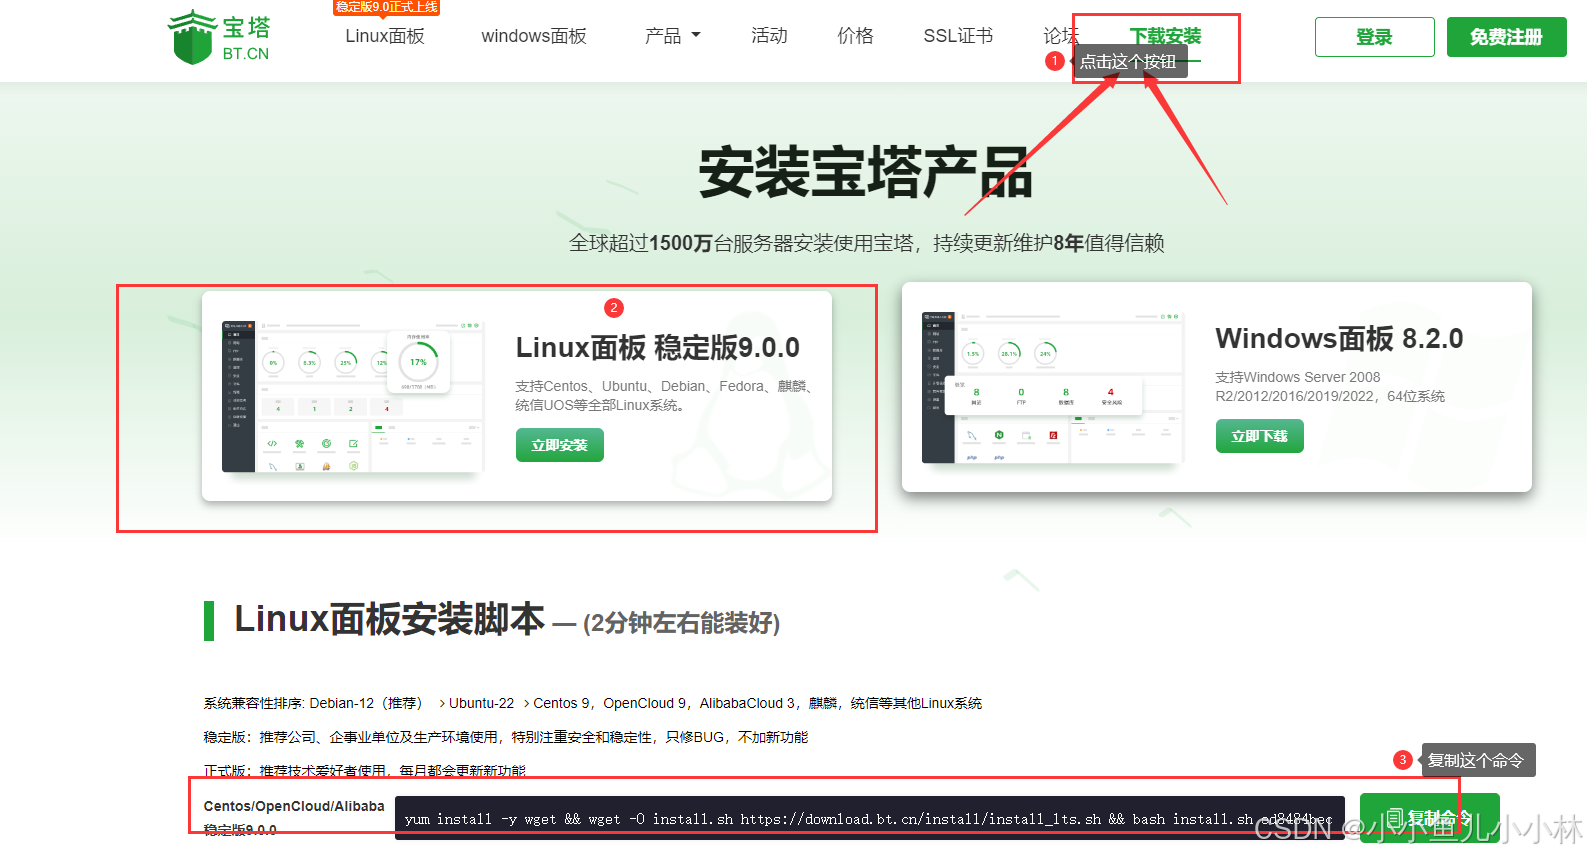Open the Windows panel dashboard preview image
Viewport: 1587px width, 857px height.
coord(1052,387)
